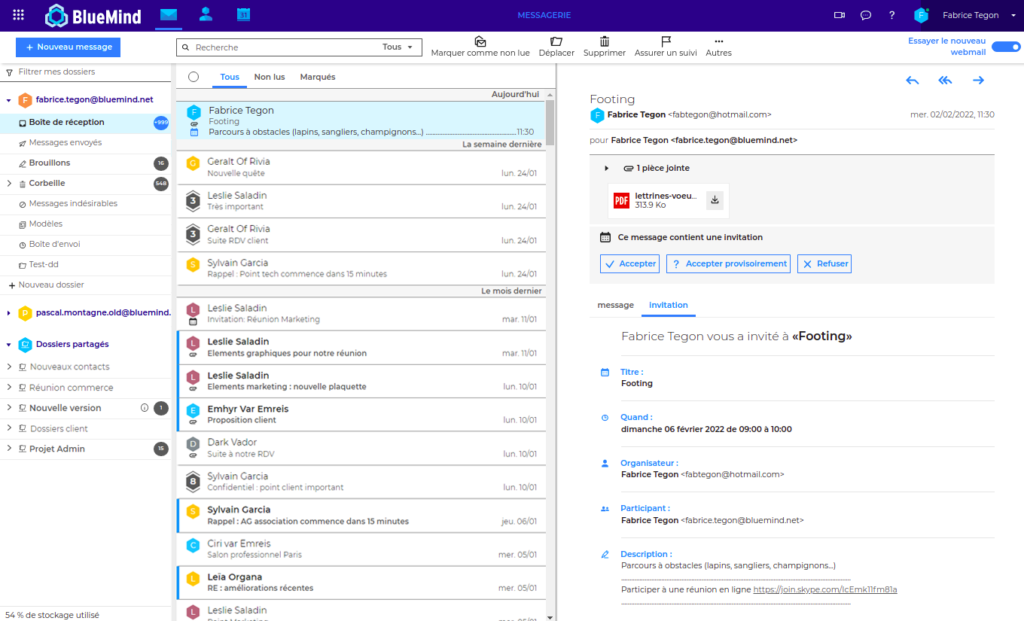Open the search filter Tous dropdown

398,47
